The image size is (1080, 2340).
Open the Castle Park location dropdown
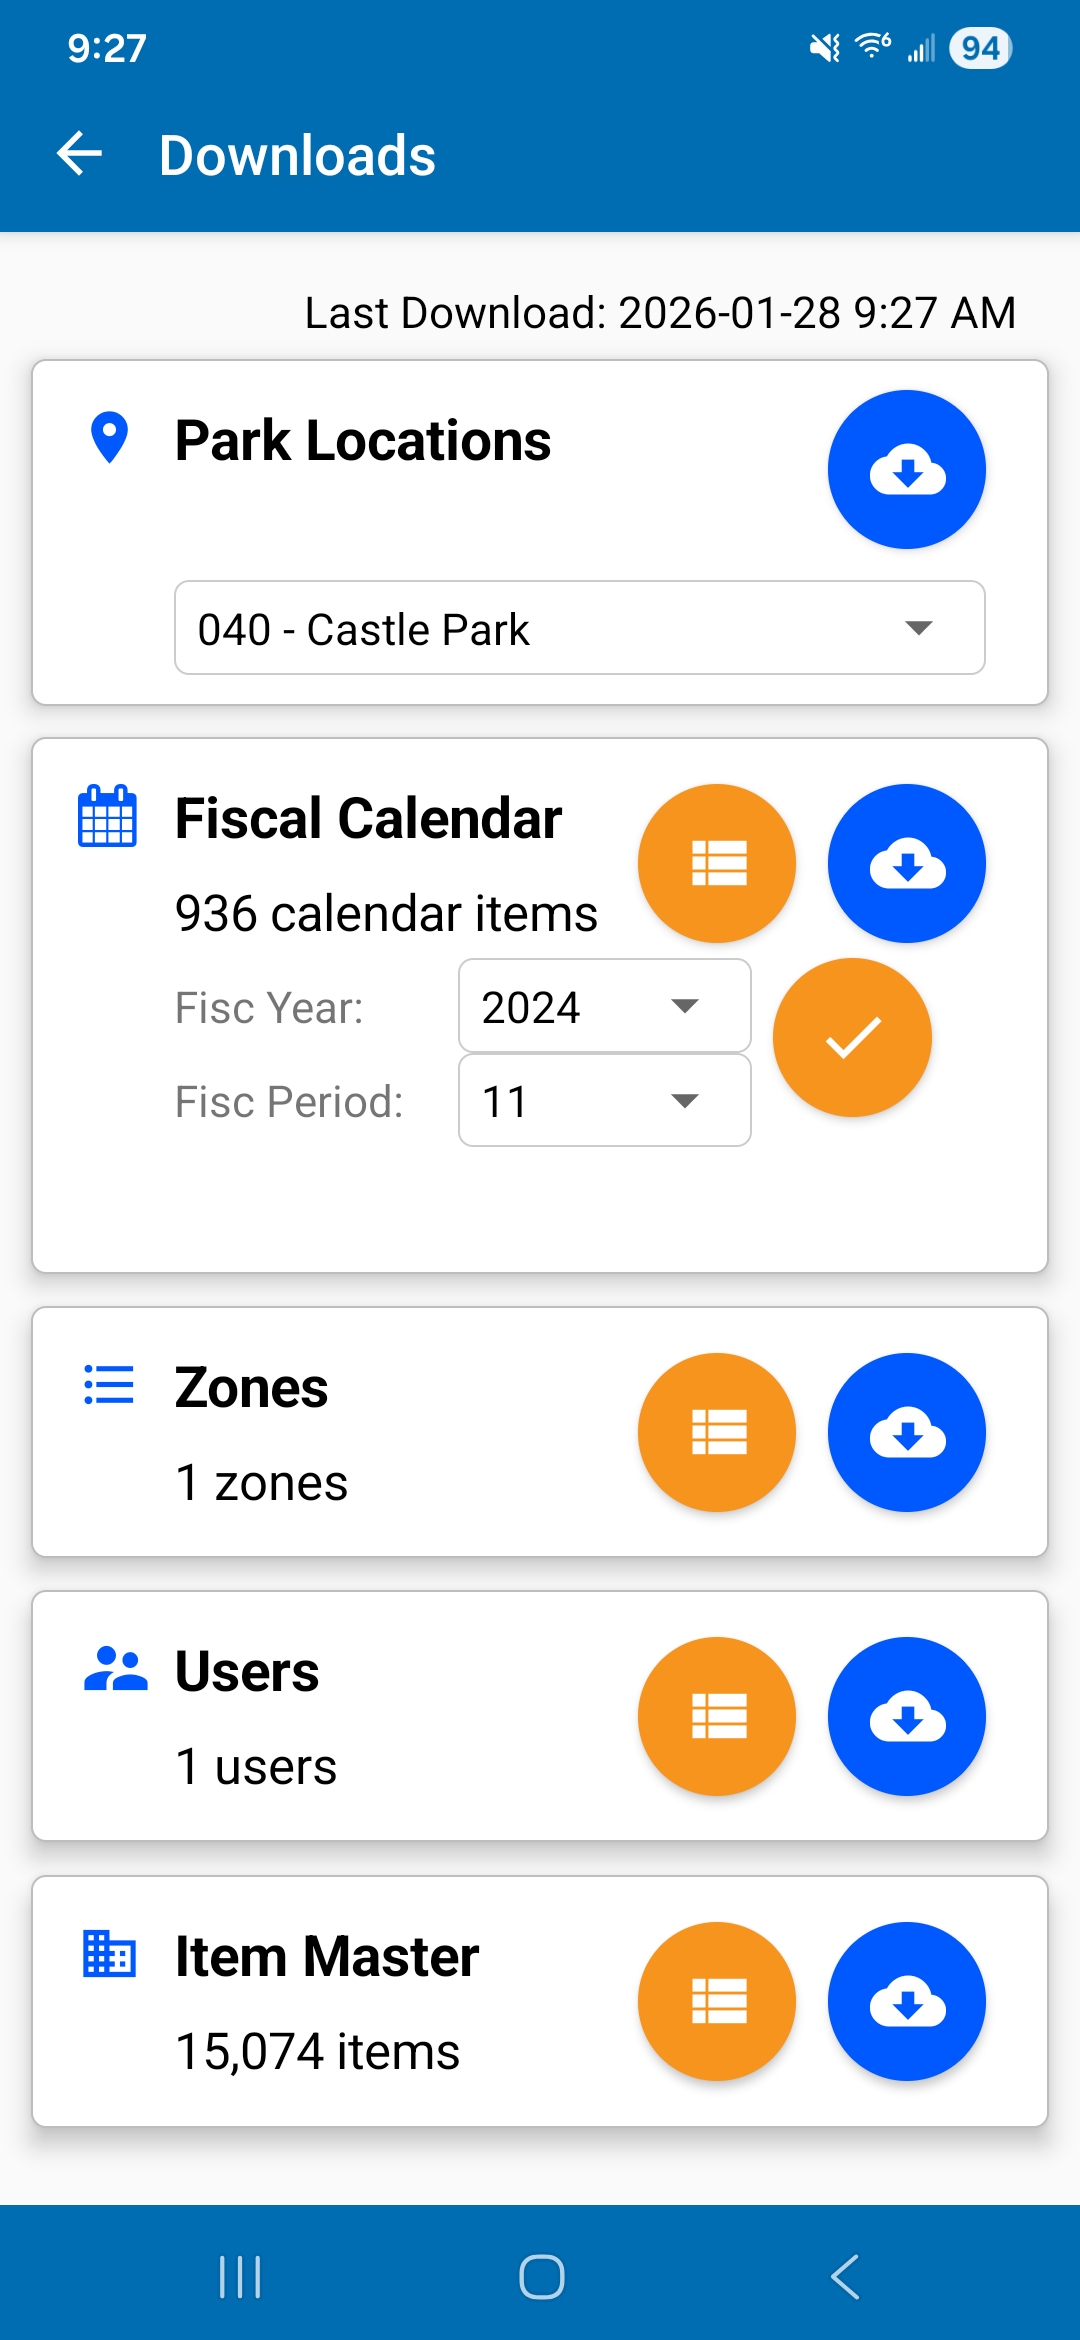point(580,628)
